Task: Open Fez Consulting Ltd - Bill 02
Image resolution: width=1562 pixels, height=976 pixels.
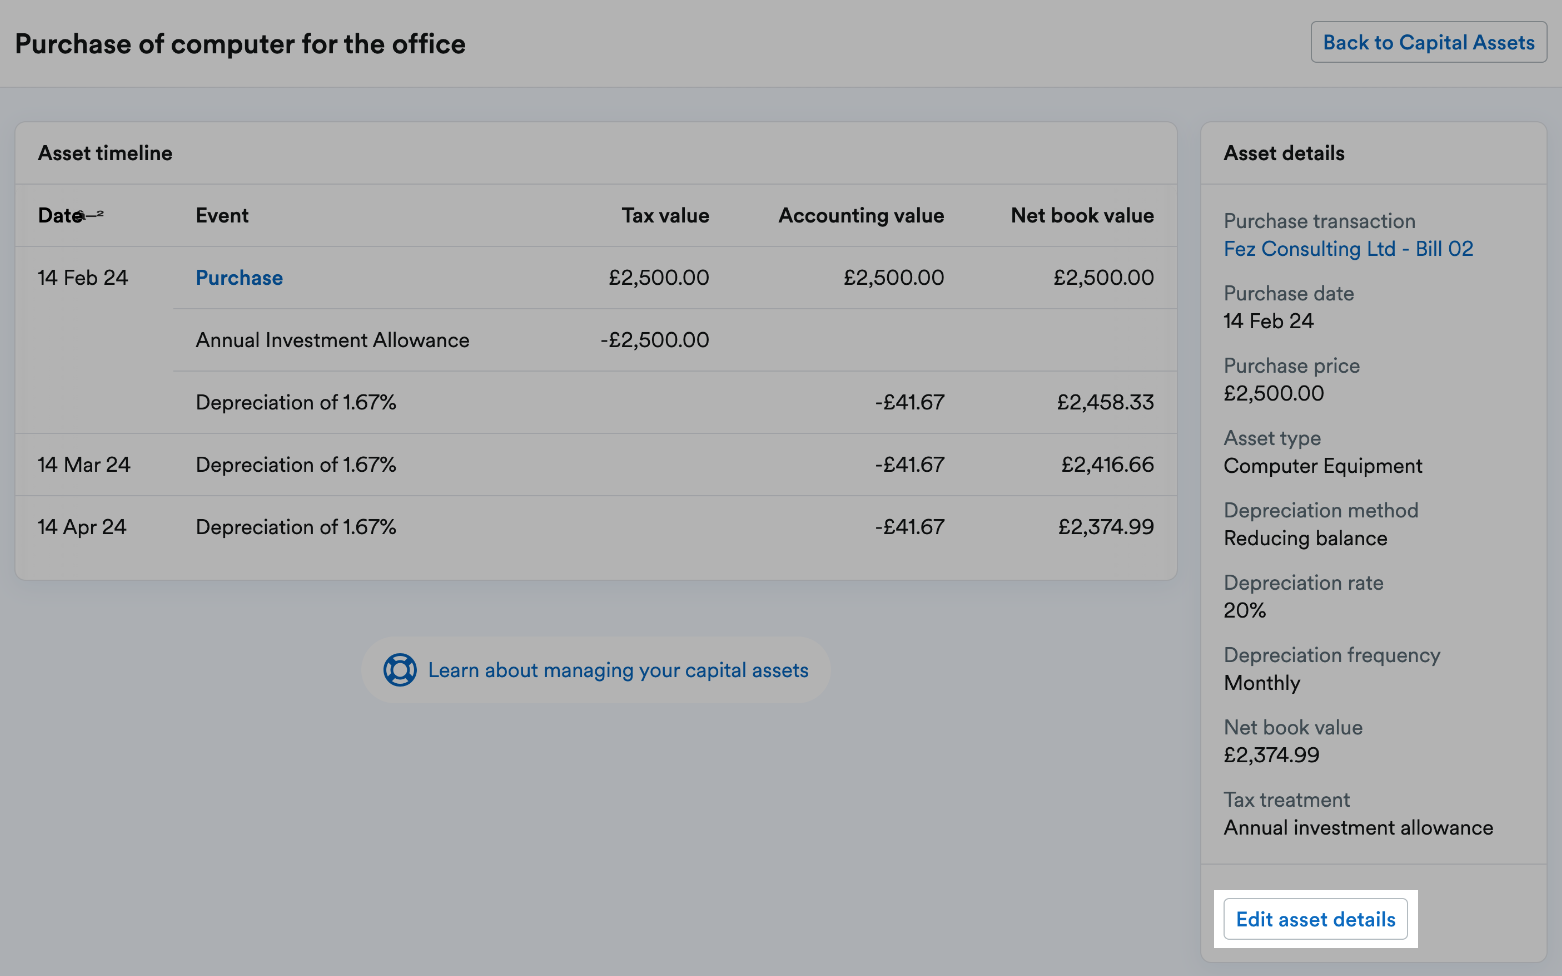Action: pyautogui.click(x=1348, y=249)
